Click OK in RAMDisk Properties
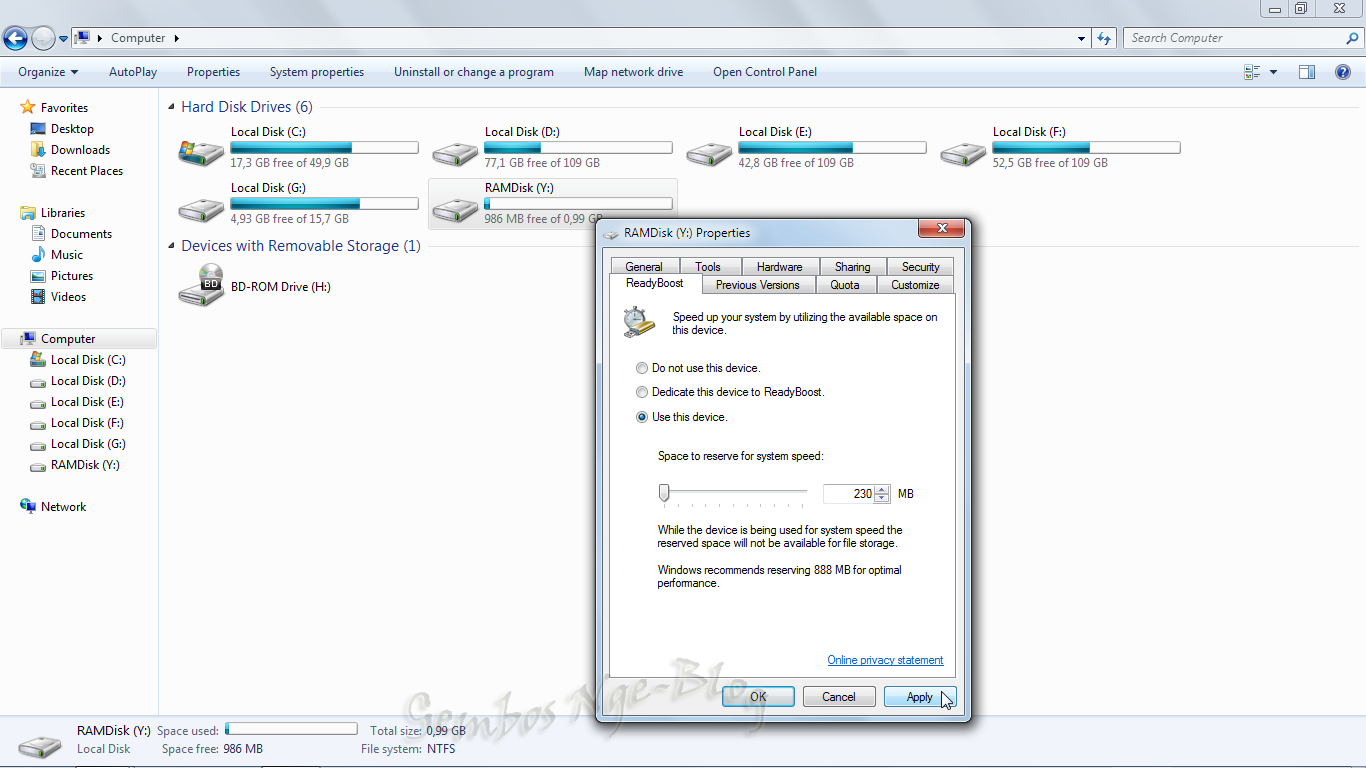The width and height of the screenshot is (1366, 768). click(758, 697)
